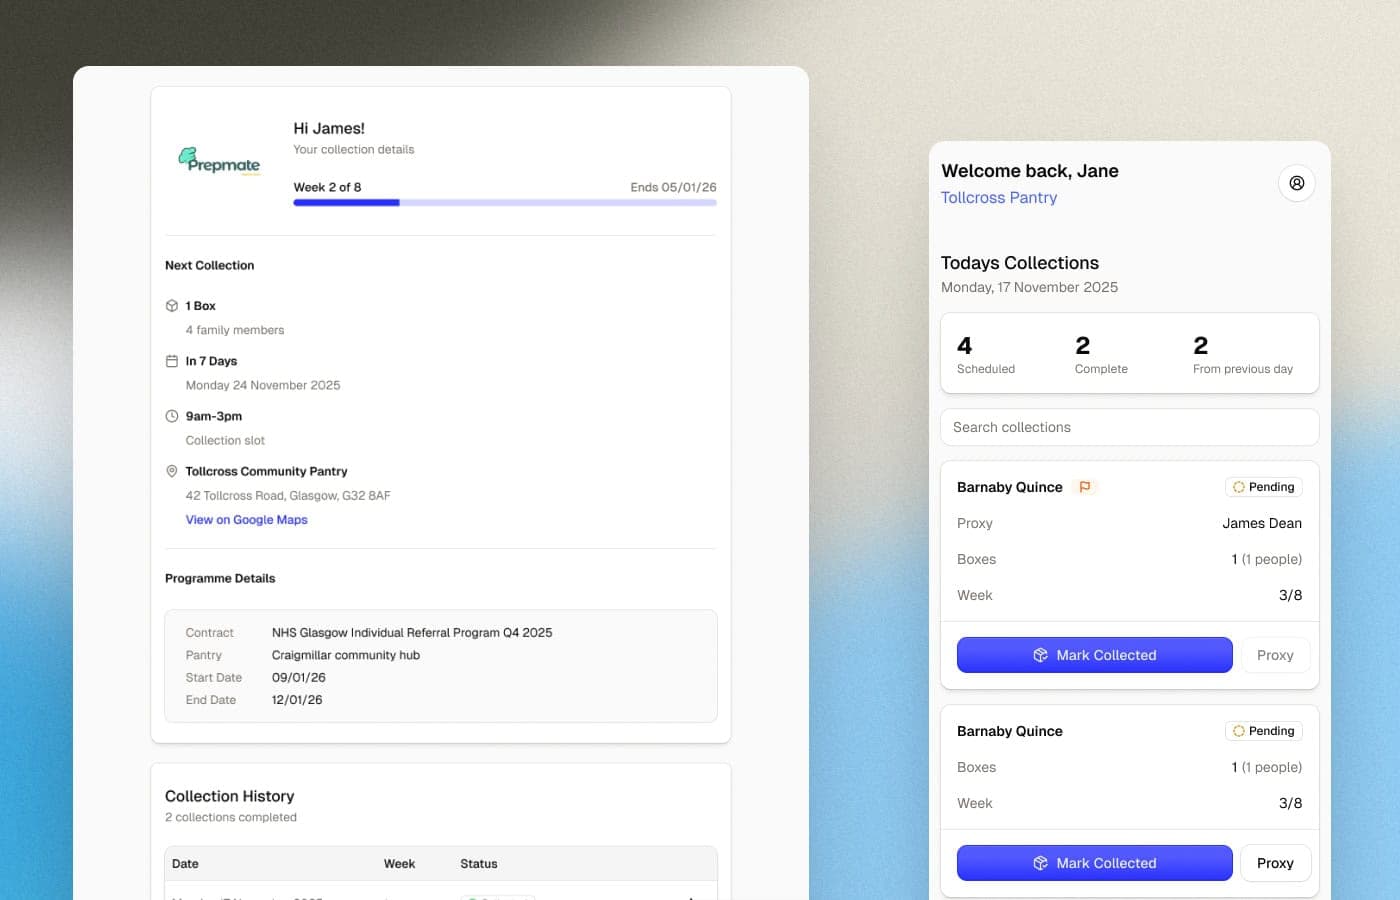Click the clock icon next to 9am-3pm
Viewport: 1400px width, 900px height.
coord(172,416)
